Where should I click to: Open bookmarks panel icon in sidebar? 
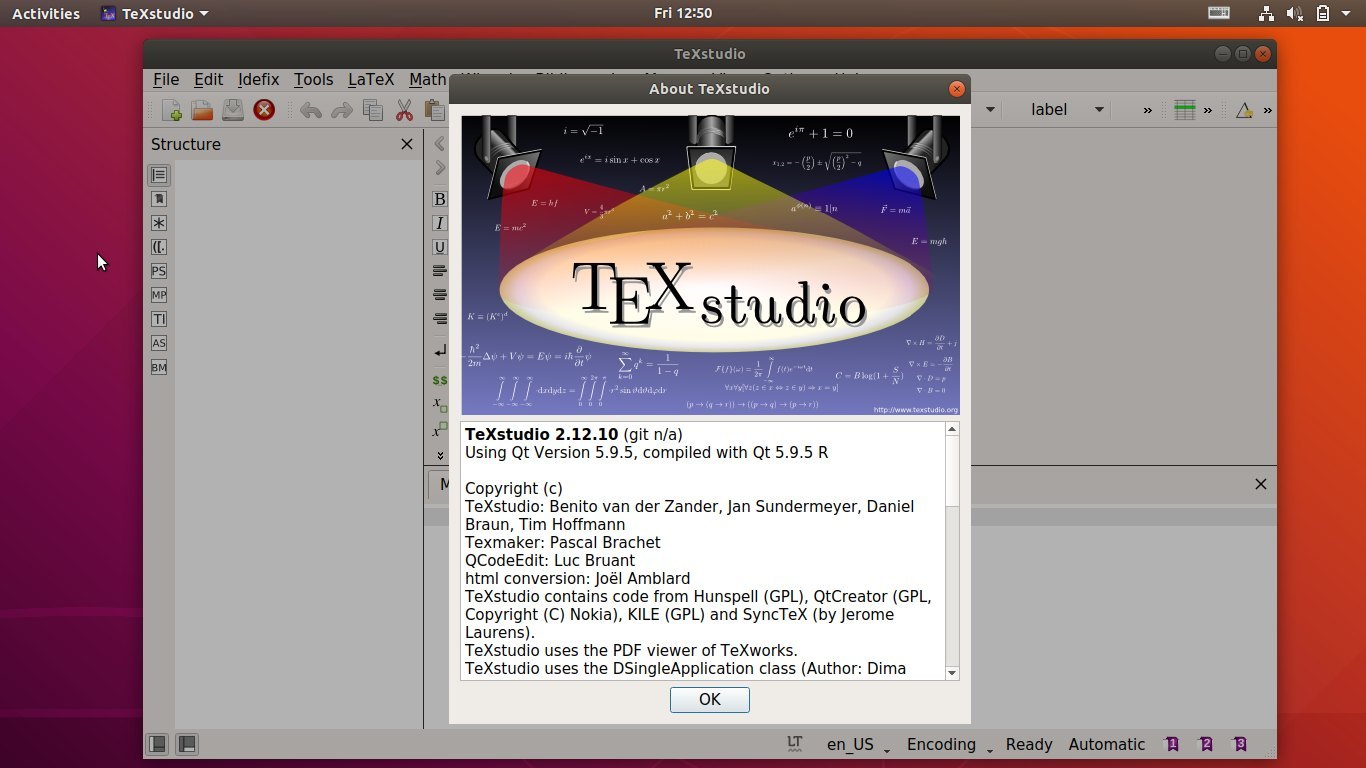point(158,199)
